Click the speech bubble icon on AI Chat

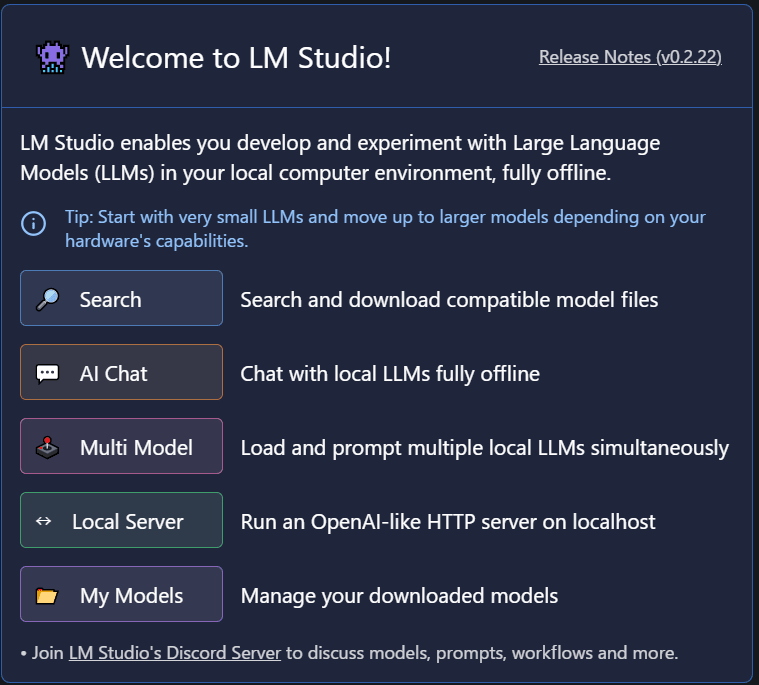(x=47, y=374)
